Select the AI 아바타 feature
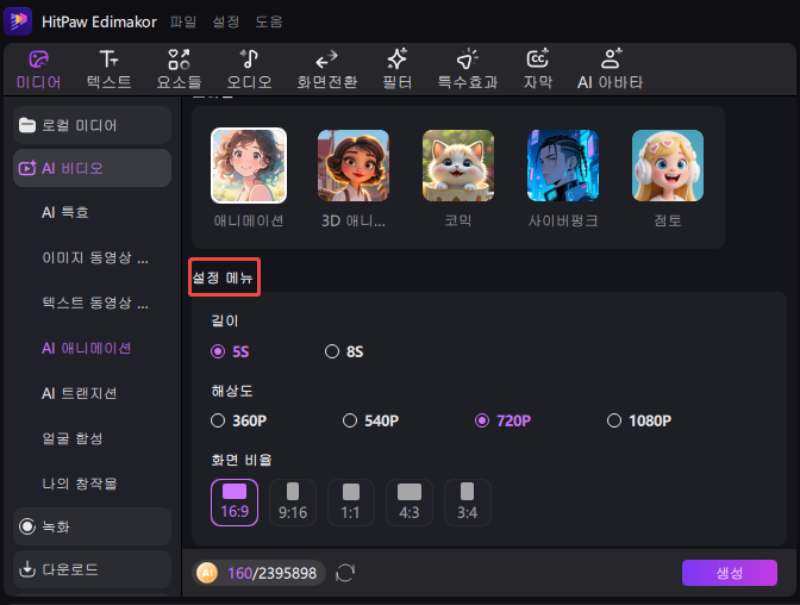 pyautogui.click(x=609, y=68)
